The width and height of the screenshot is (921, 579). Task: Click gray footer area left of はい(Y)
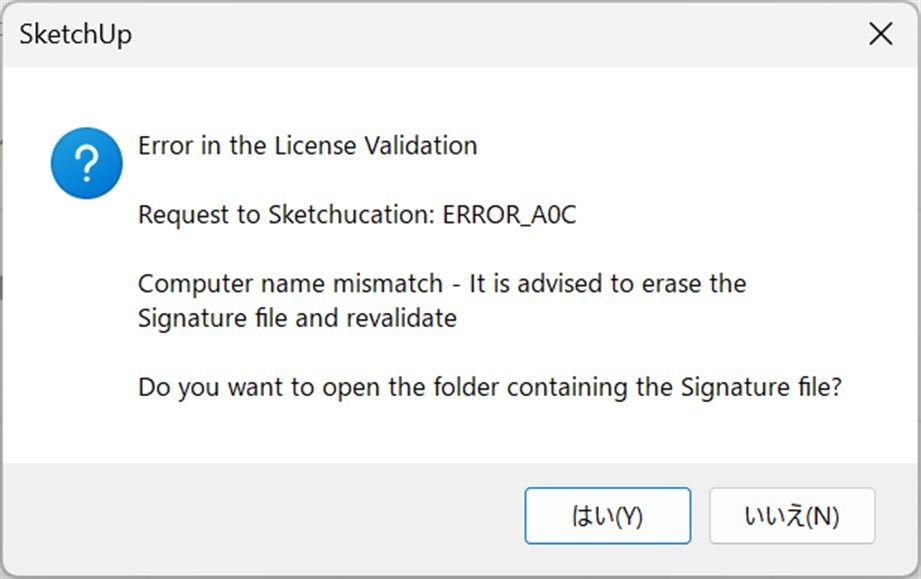264,516
